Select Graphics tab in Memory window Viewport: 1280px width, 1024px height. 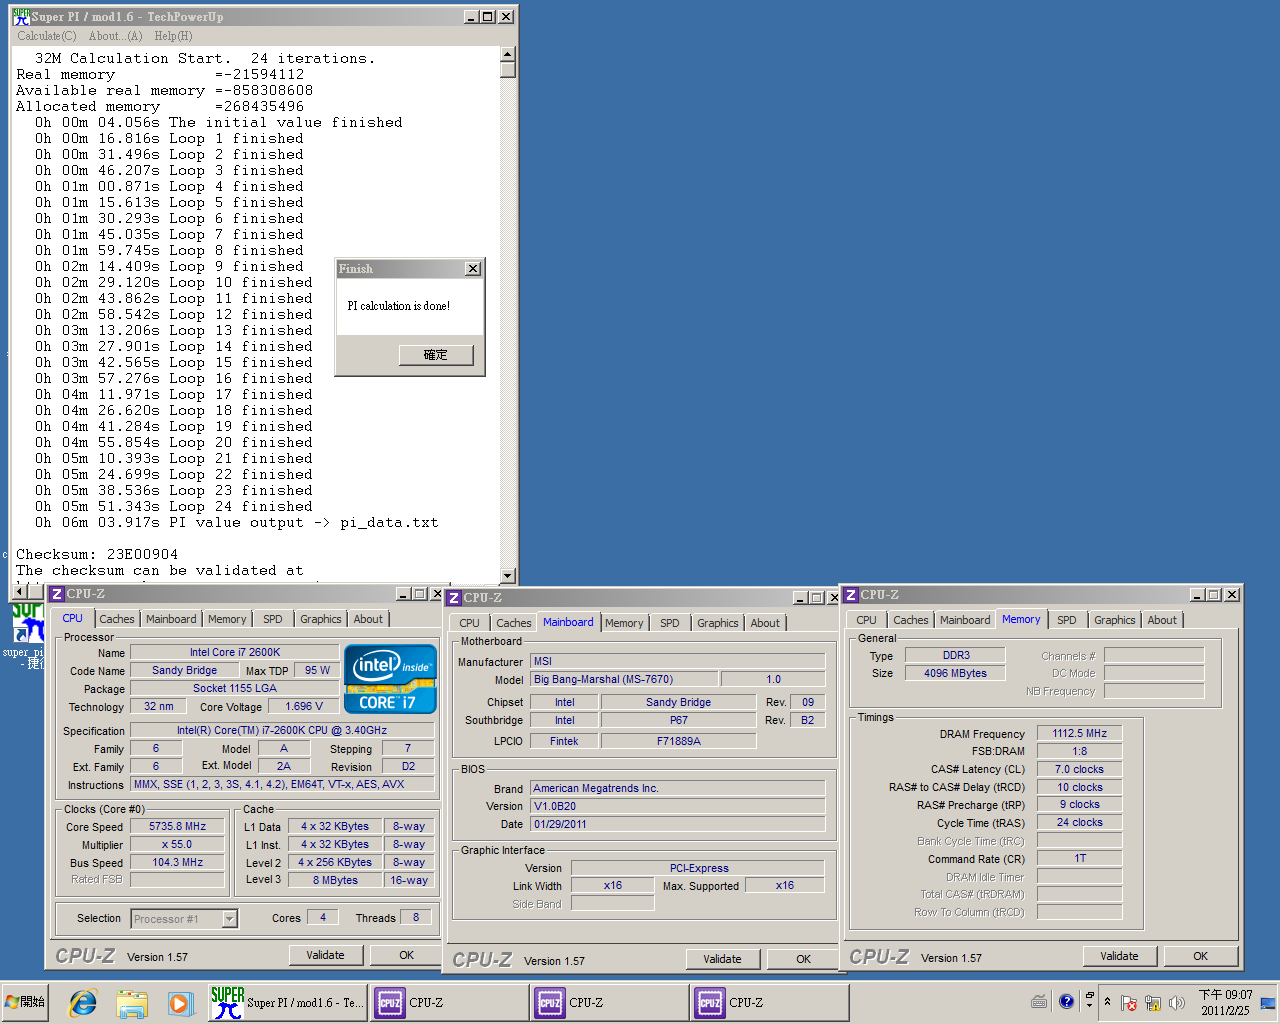point(1115,620)
